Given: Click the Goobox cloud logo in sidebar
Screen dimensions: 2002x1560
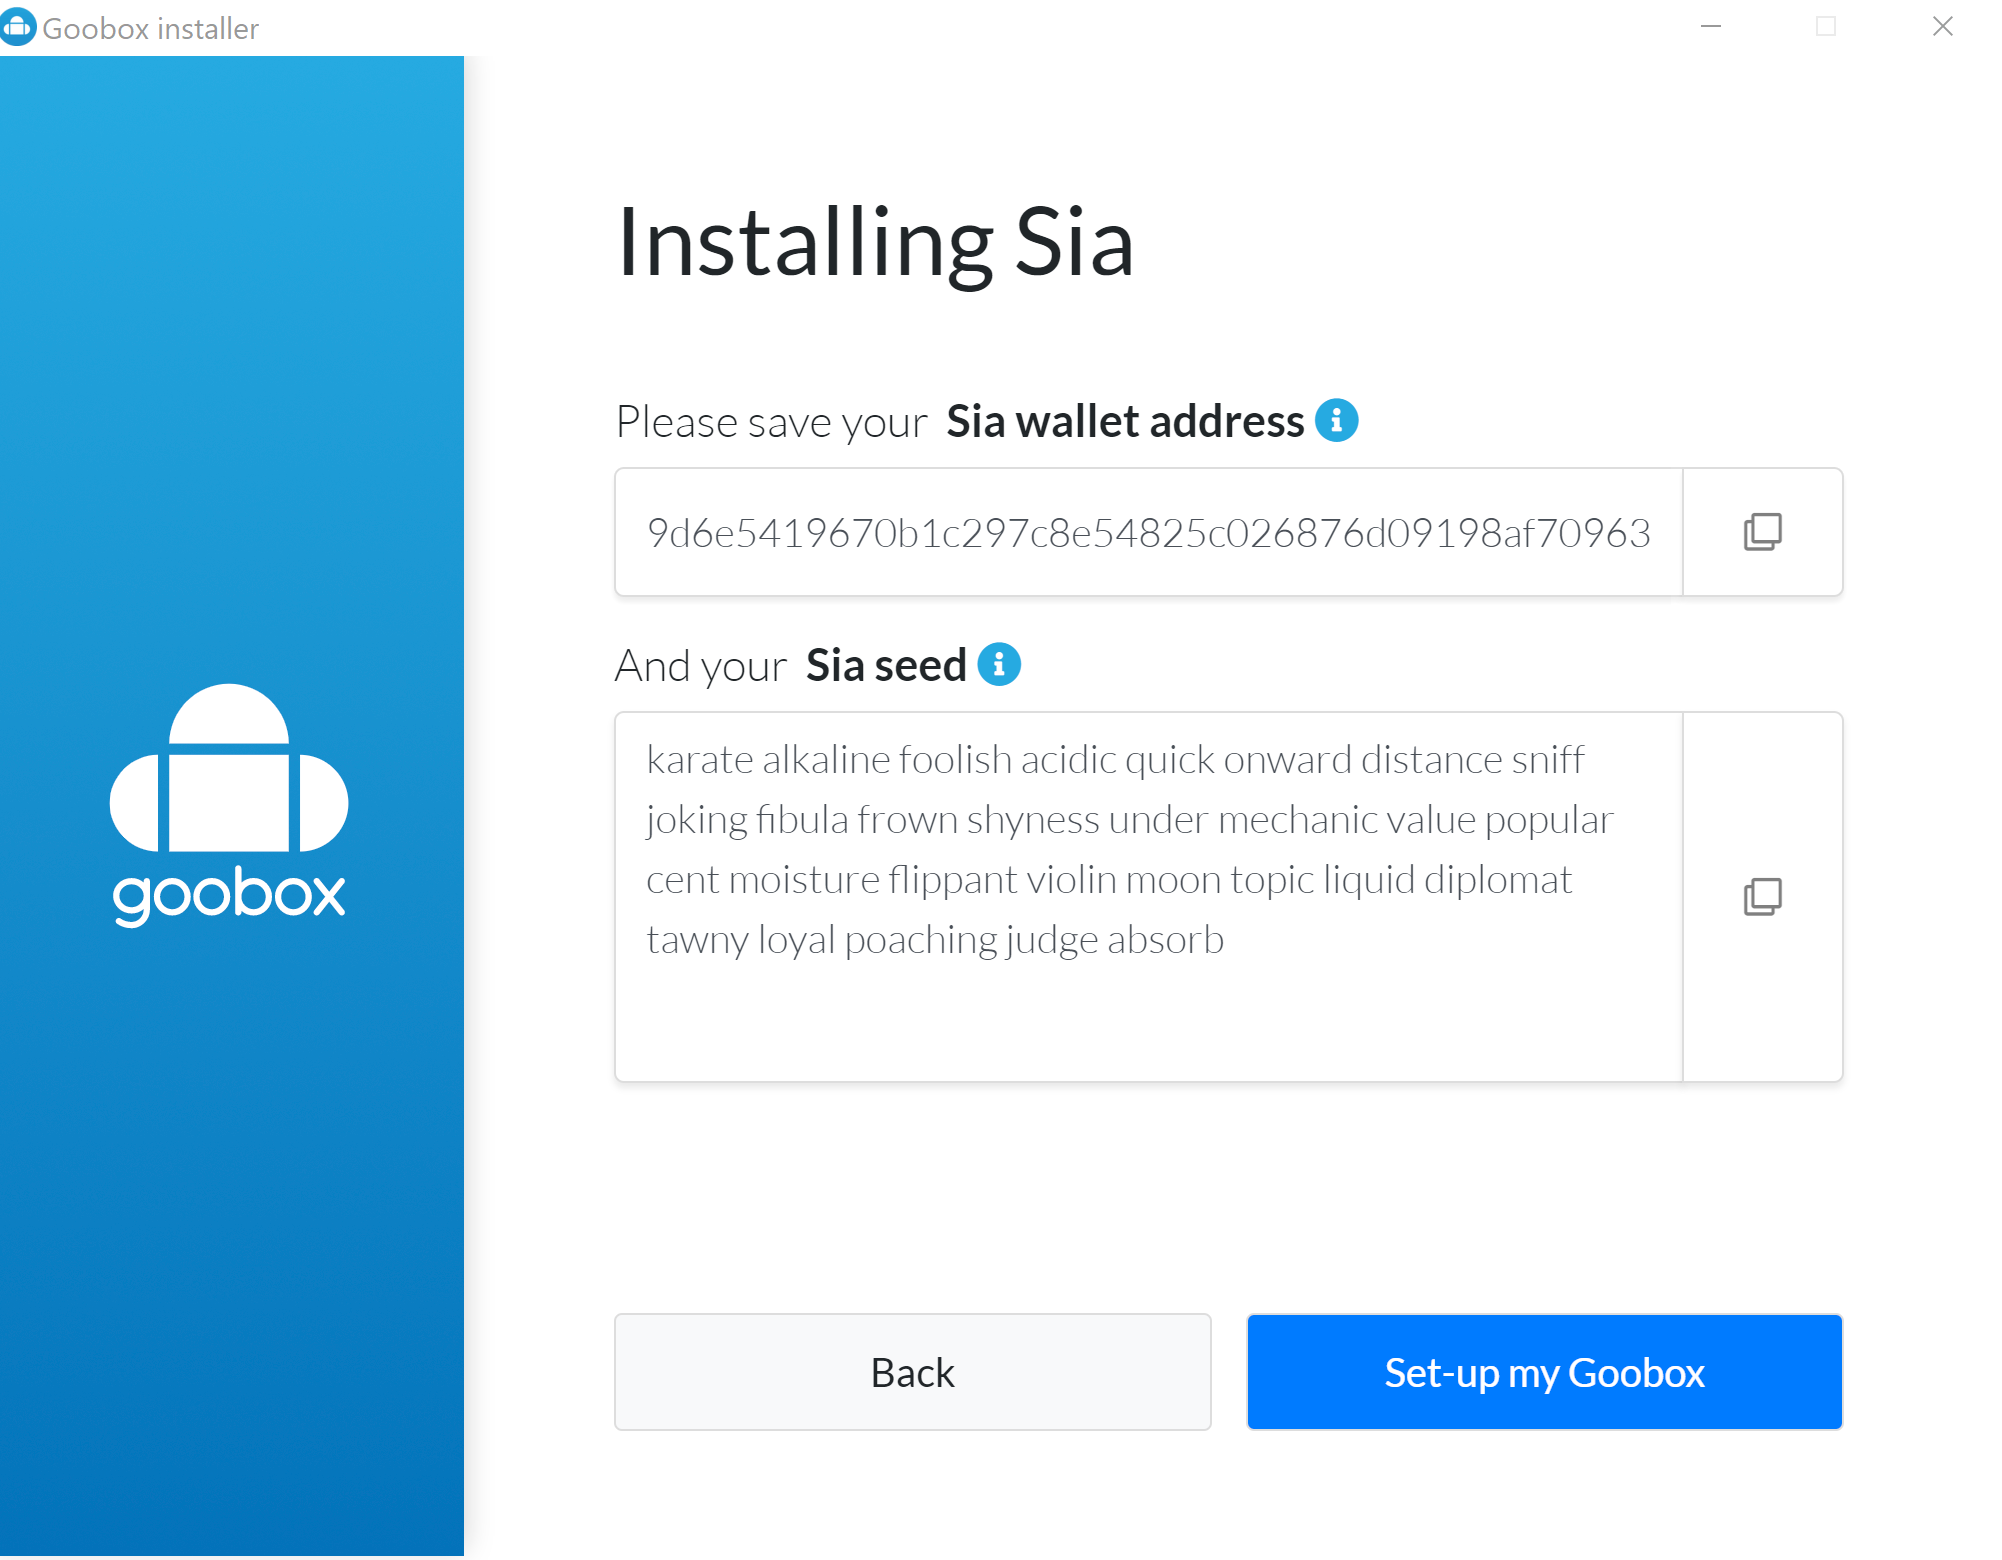Looking at the screenshot, I should click(229, 768).
